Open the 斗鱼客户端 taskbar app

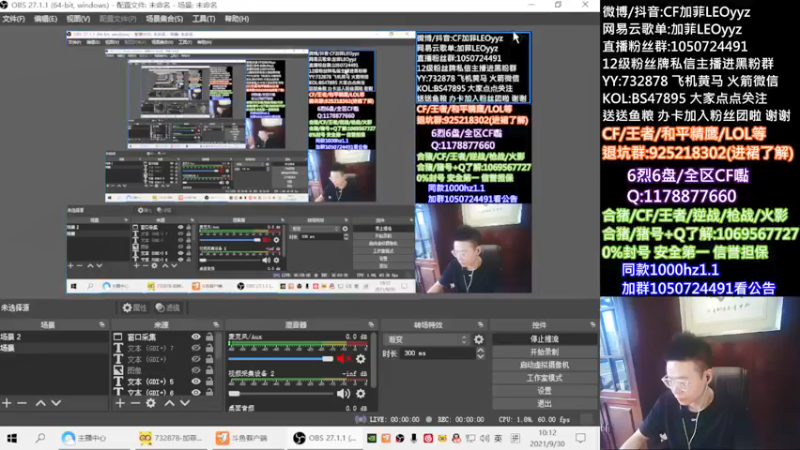pyautogui.click(x=242, y=438)
